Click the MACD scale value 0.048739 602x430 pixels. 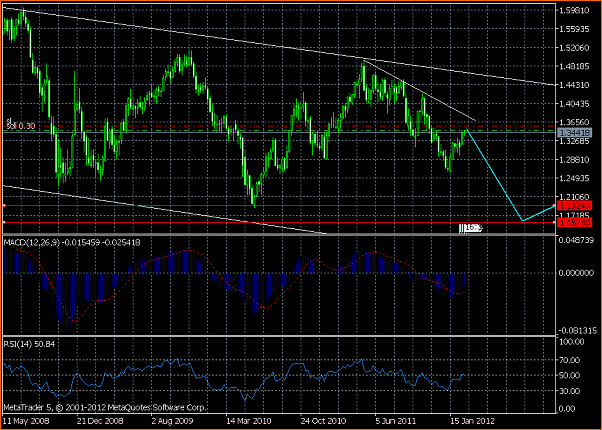click(x=578, y=239)
